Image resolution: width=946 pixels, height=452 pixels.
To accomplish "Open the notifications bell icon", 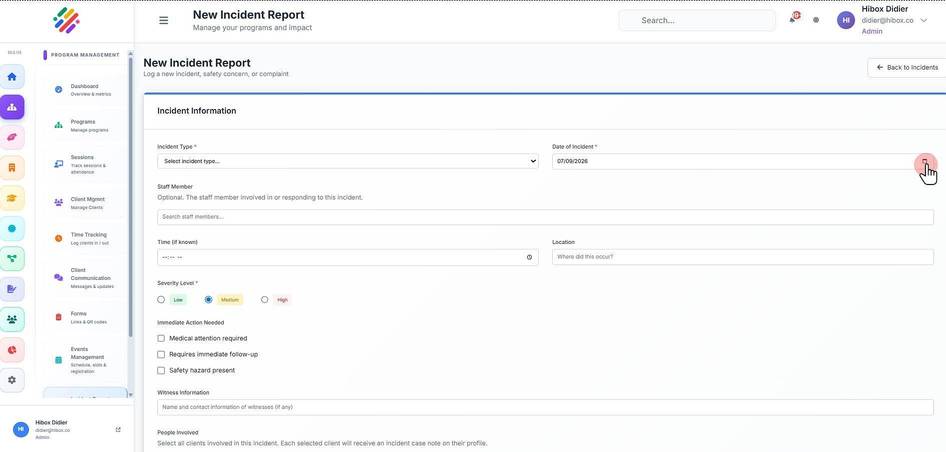I will (x=793, y=19).
